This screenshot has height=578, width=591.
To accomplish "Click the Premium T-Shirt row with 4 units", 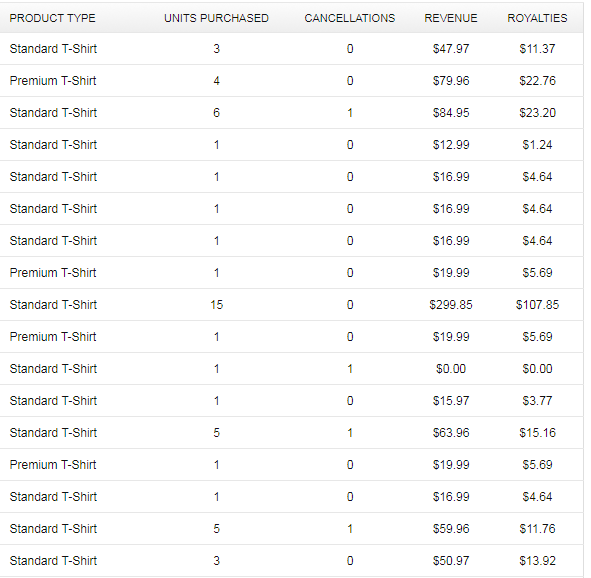I will (291, 81).
